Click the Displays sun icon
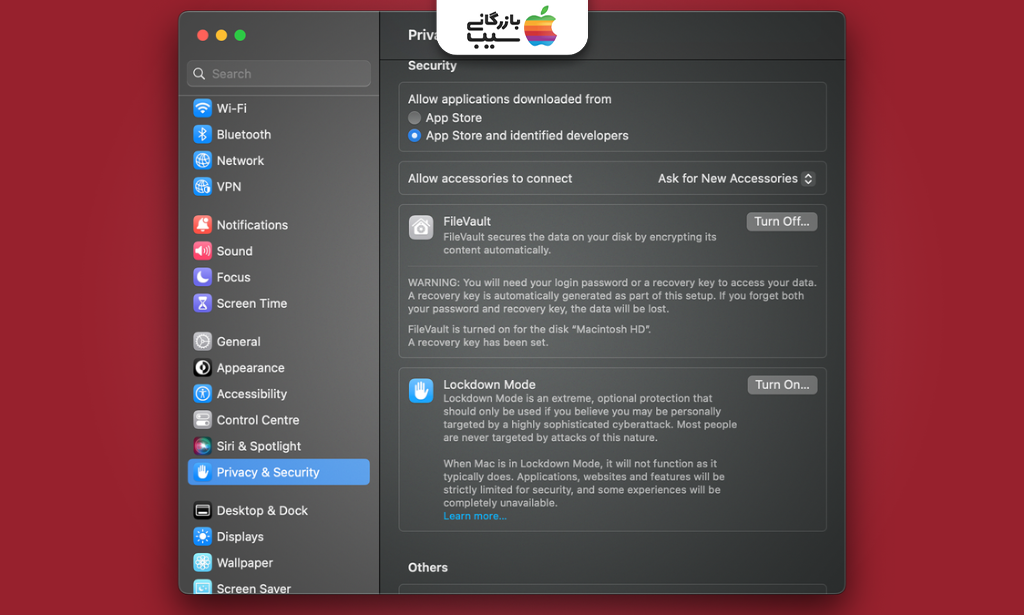This screenshot has width=1024, height=615. coord(202,537)
